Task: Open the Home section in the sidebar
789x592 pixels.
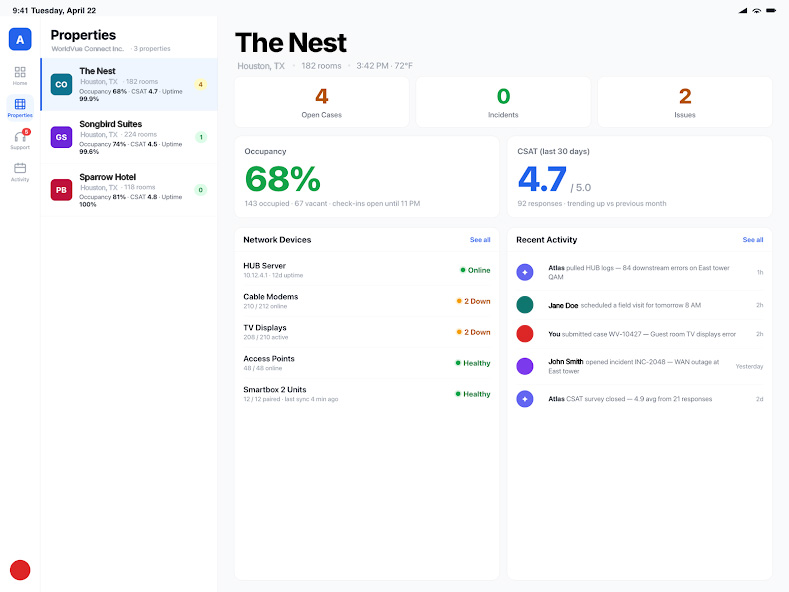Action: 20,76
